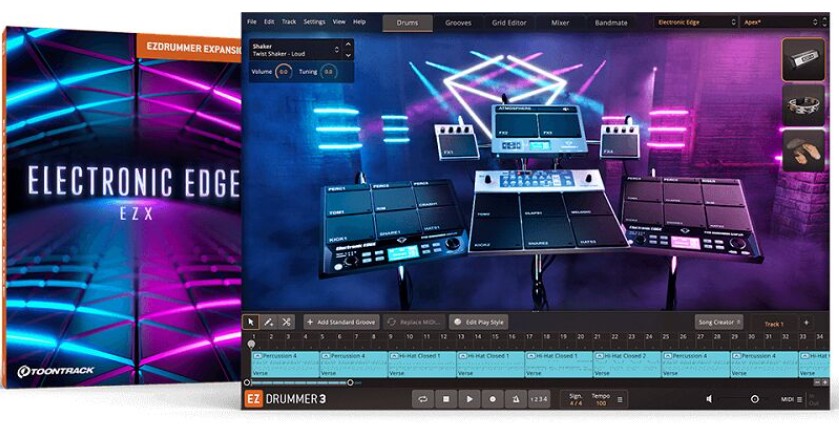The height and width of the screenshot is (430, 839).
Task: Click the loop playback button
Action: click(x=423, y=399)
